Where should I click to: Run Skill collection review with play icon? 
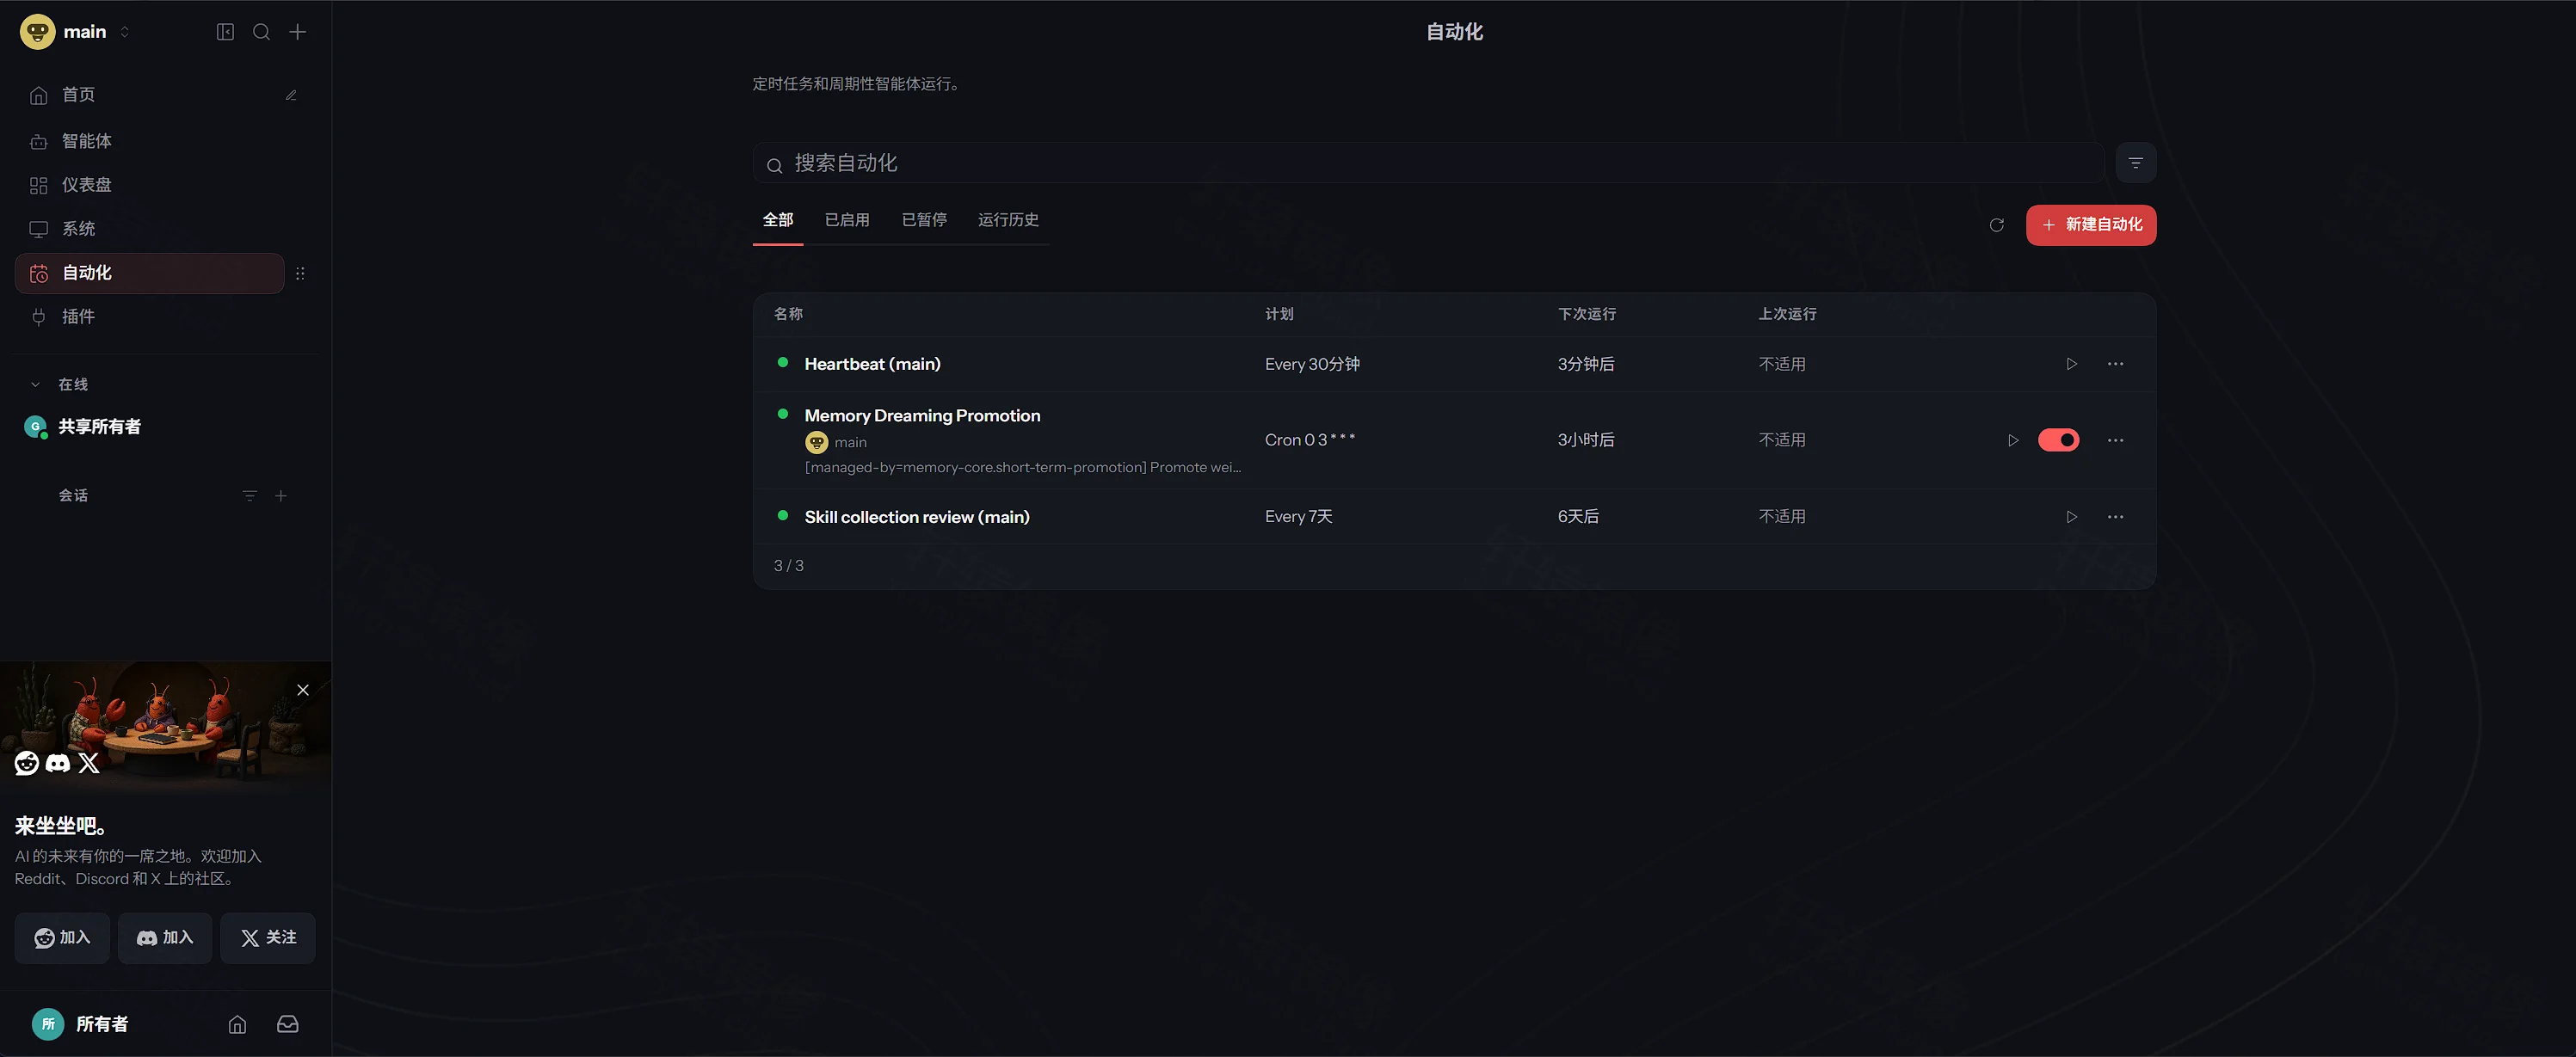pyautogui.click(x=2071, y=517)
